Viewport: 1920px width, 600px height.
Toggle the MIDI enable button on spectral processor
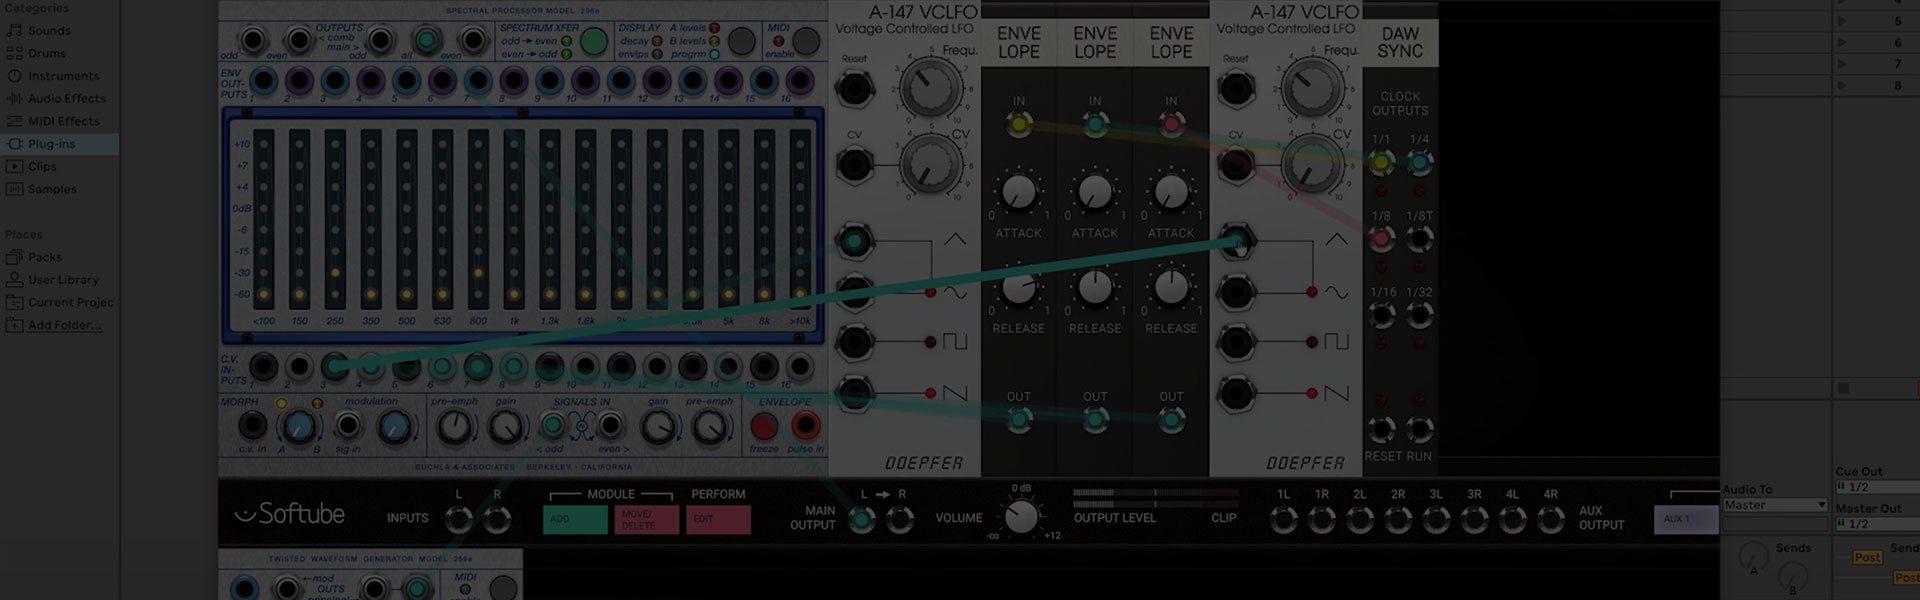click(x=806, y=41)
